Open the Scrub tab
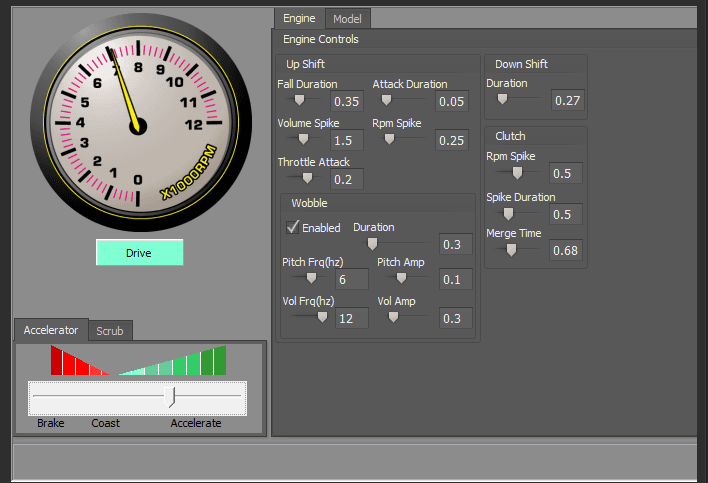708x483 pixels. pyautogui.click(x=110, y=330)
